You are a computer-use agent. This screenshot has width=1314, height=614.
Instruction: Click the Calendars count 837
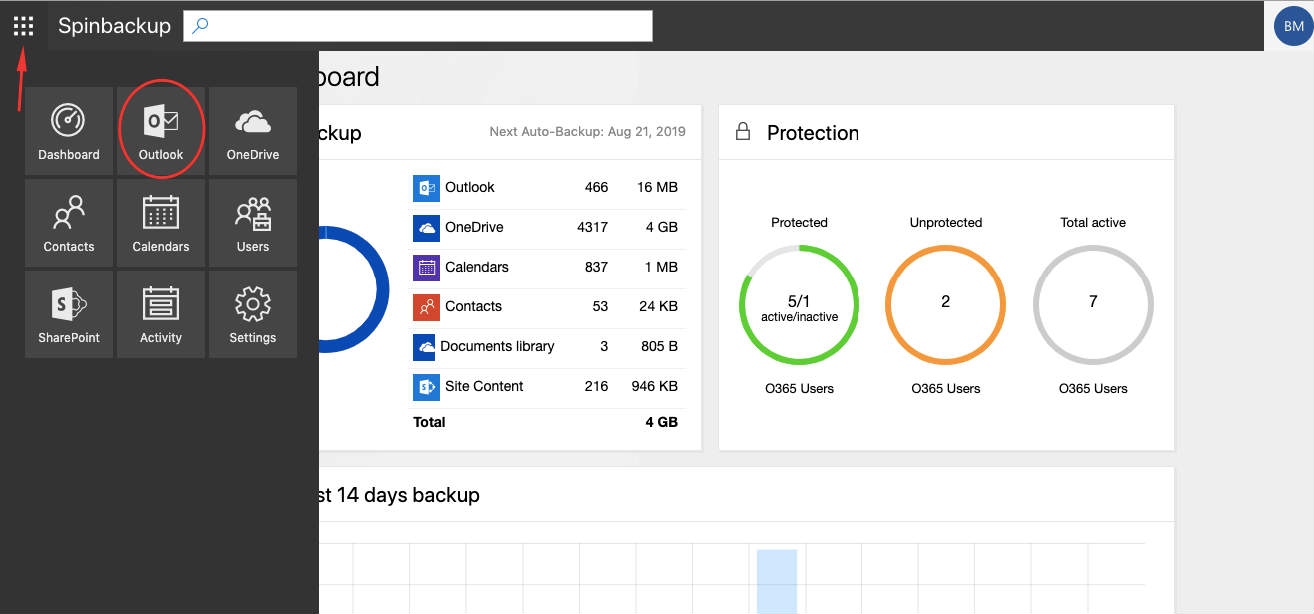[x=596, y=267]
